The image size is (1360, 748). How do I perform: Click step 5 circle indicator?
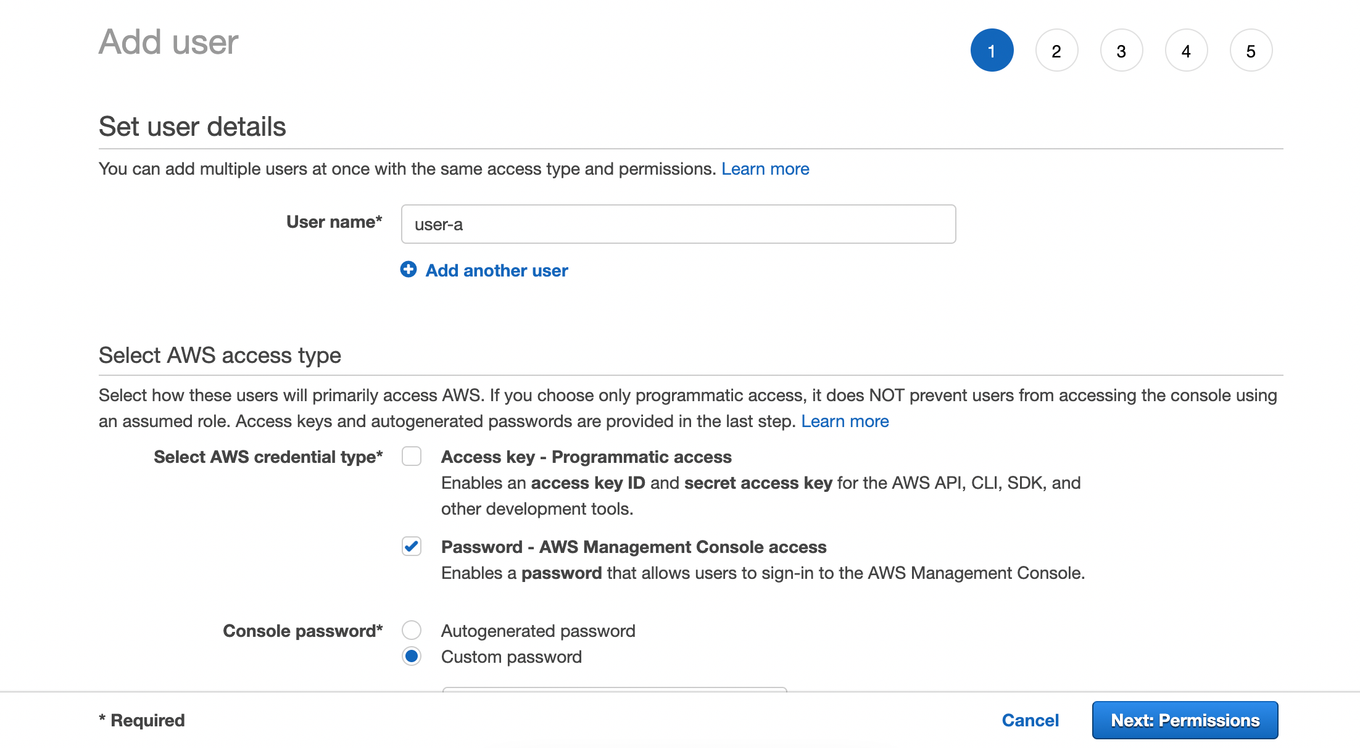click(1250, 51)
